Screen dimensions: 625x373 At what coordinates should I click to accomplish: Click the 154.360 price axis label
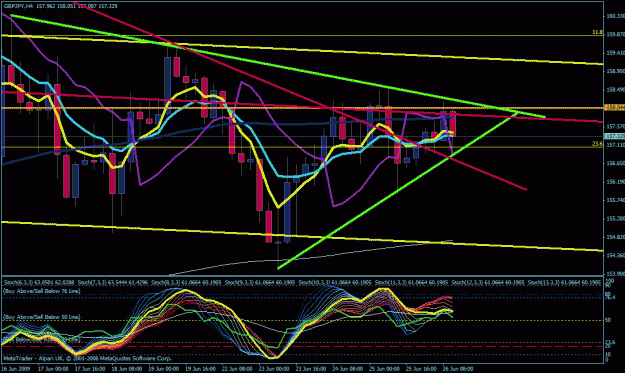615,255
